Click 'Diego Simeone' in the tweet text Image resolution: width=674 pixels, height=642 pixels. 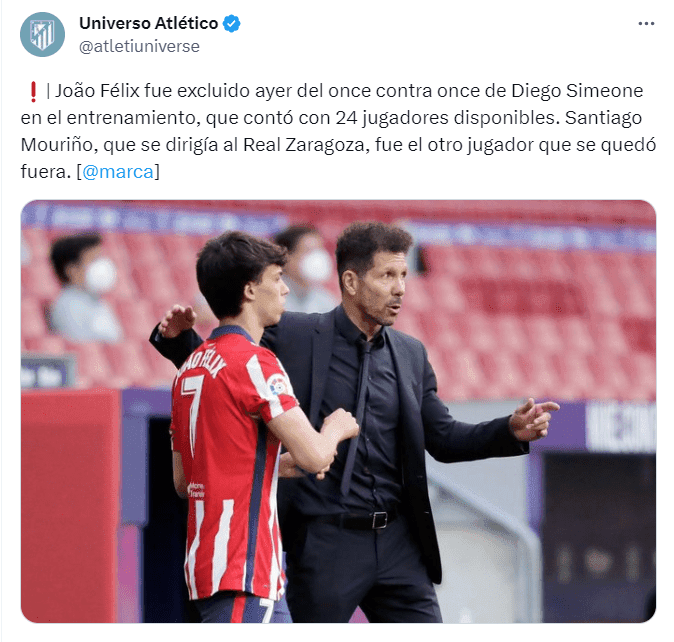click(x=577, y=91)
